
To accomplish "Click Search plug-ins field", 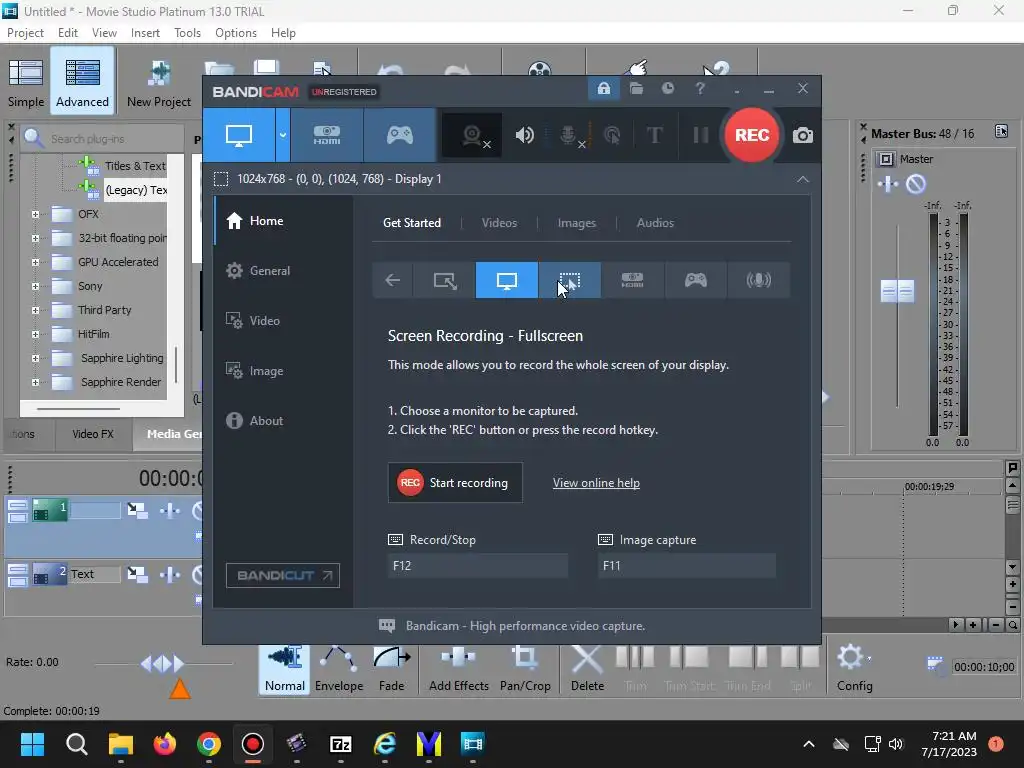I will [101, 138].
